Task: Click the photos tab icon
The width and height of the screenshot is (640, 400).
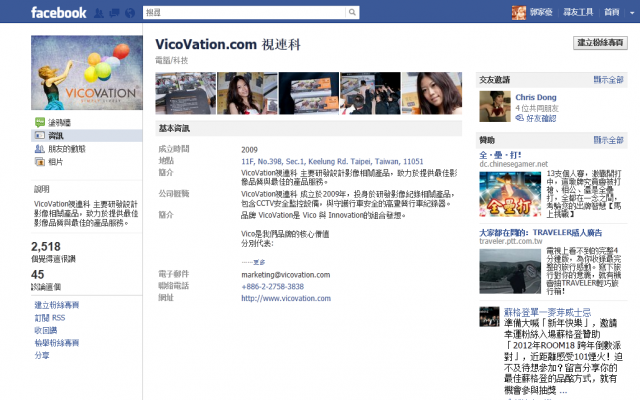Action: tap(40, 162)
